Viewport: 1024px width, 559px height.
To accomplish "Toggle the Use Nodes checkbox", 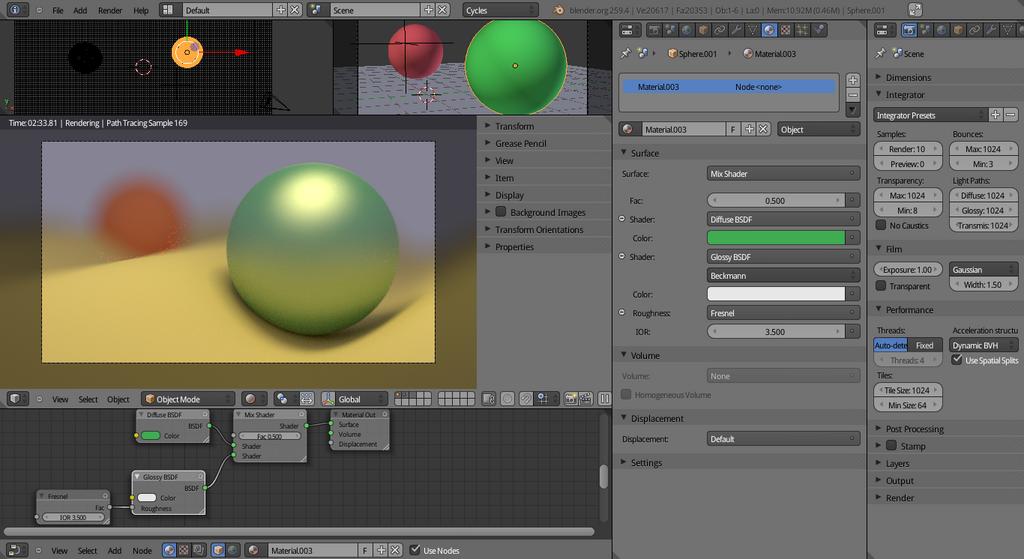I will point(415,550).
